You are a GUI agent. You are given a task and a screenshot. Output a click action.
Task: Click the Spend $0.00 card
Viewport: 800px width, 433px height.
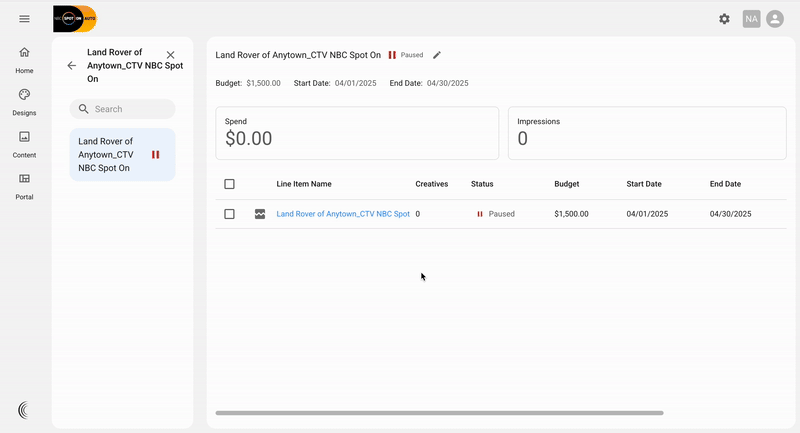(x=357, y=133)
